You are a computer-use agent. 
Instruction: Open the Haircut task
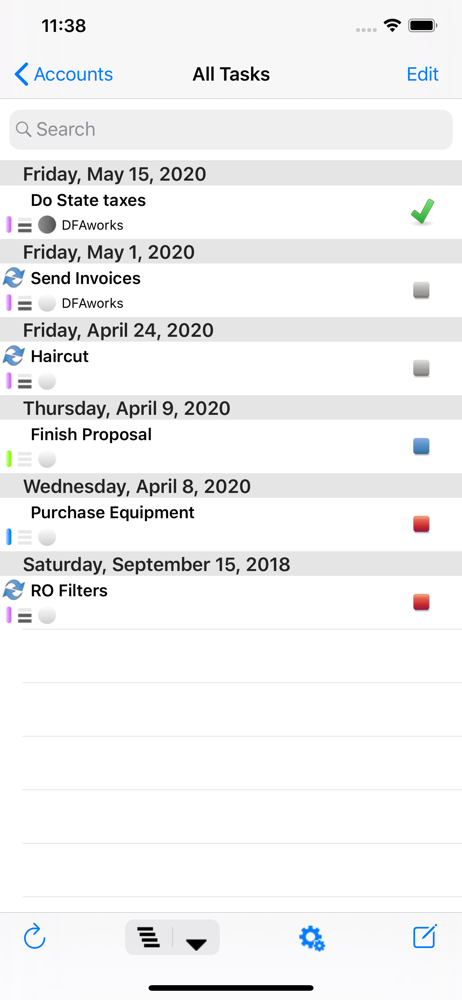click(x=231, y=368)
